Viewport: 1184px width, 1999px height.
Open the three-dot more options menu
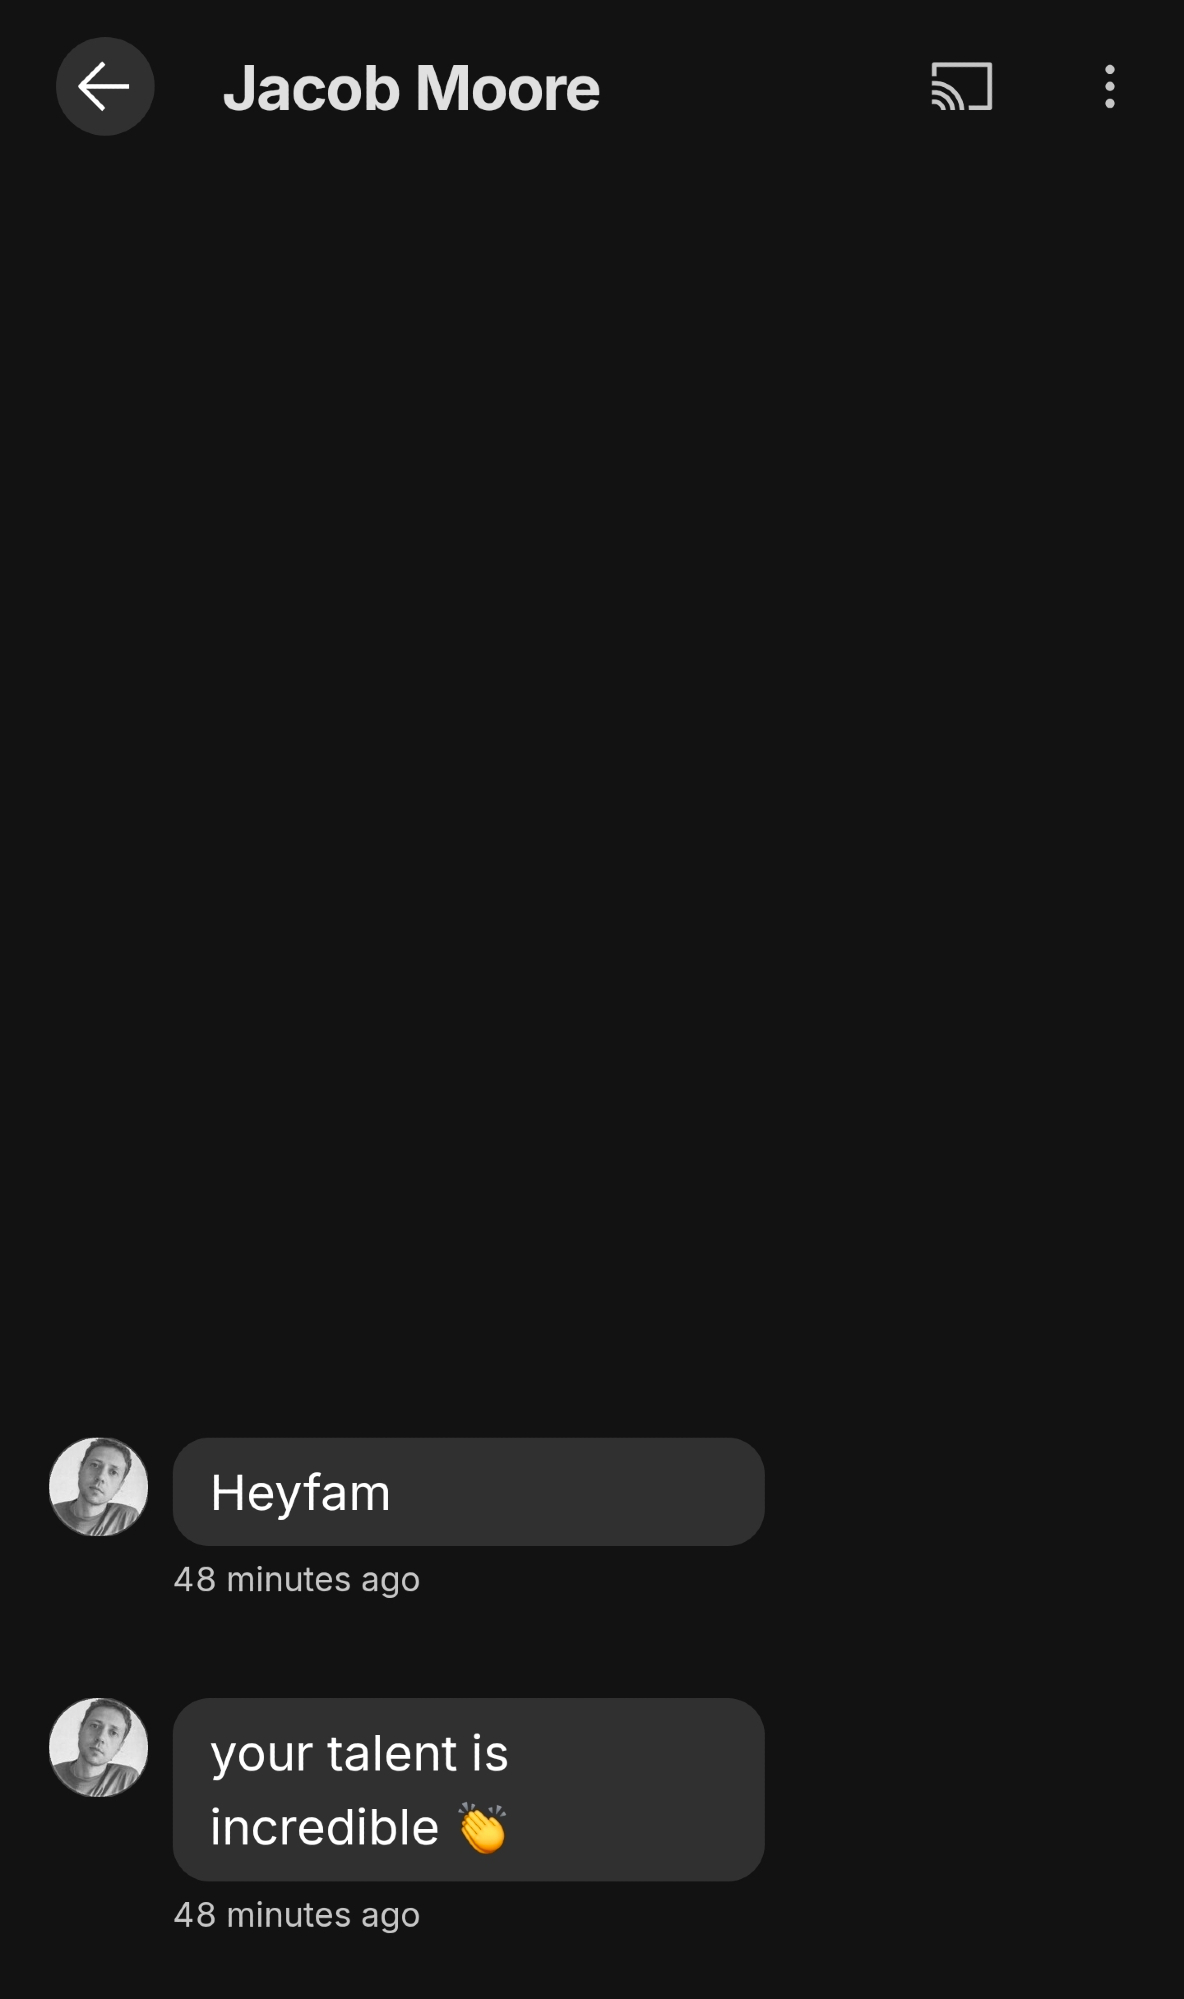pyautogui.click(x=1109, y=87)
